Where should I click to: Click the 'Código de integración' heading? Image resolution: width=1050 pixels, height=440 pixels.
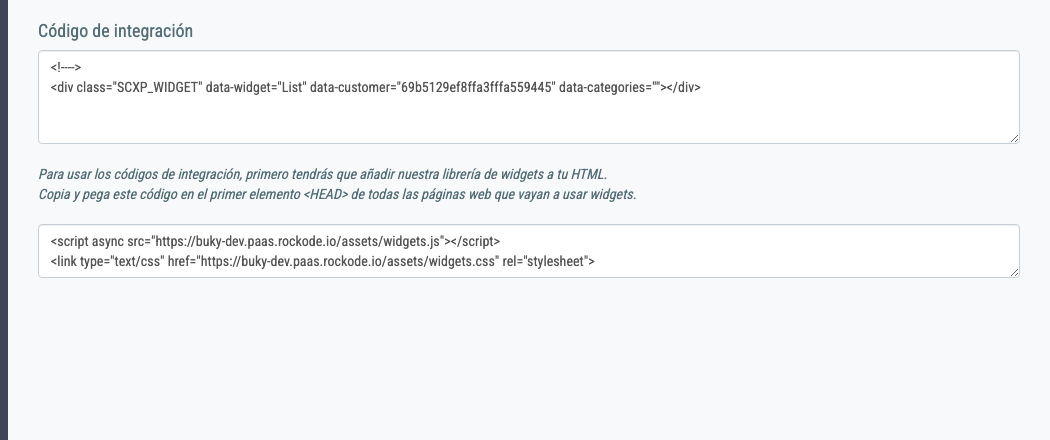115,31
